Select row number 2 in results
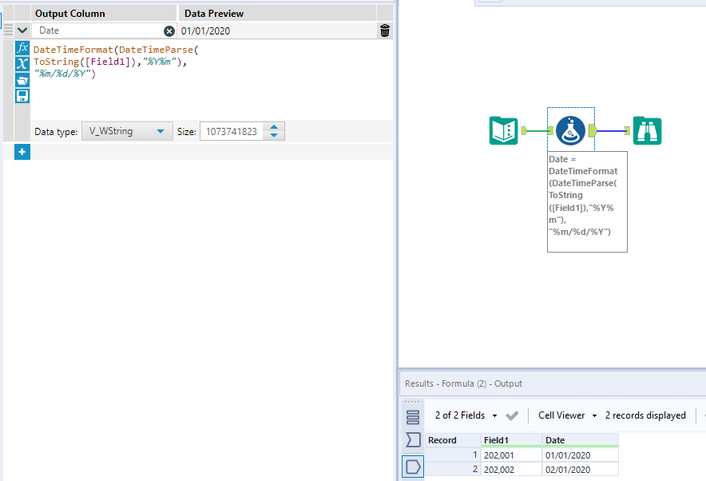Screen dimensions: 706x481 [x=453, y=469]
